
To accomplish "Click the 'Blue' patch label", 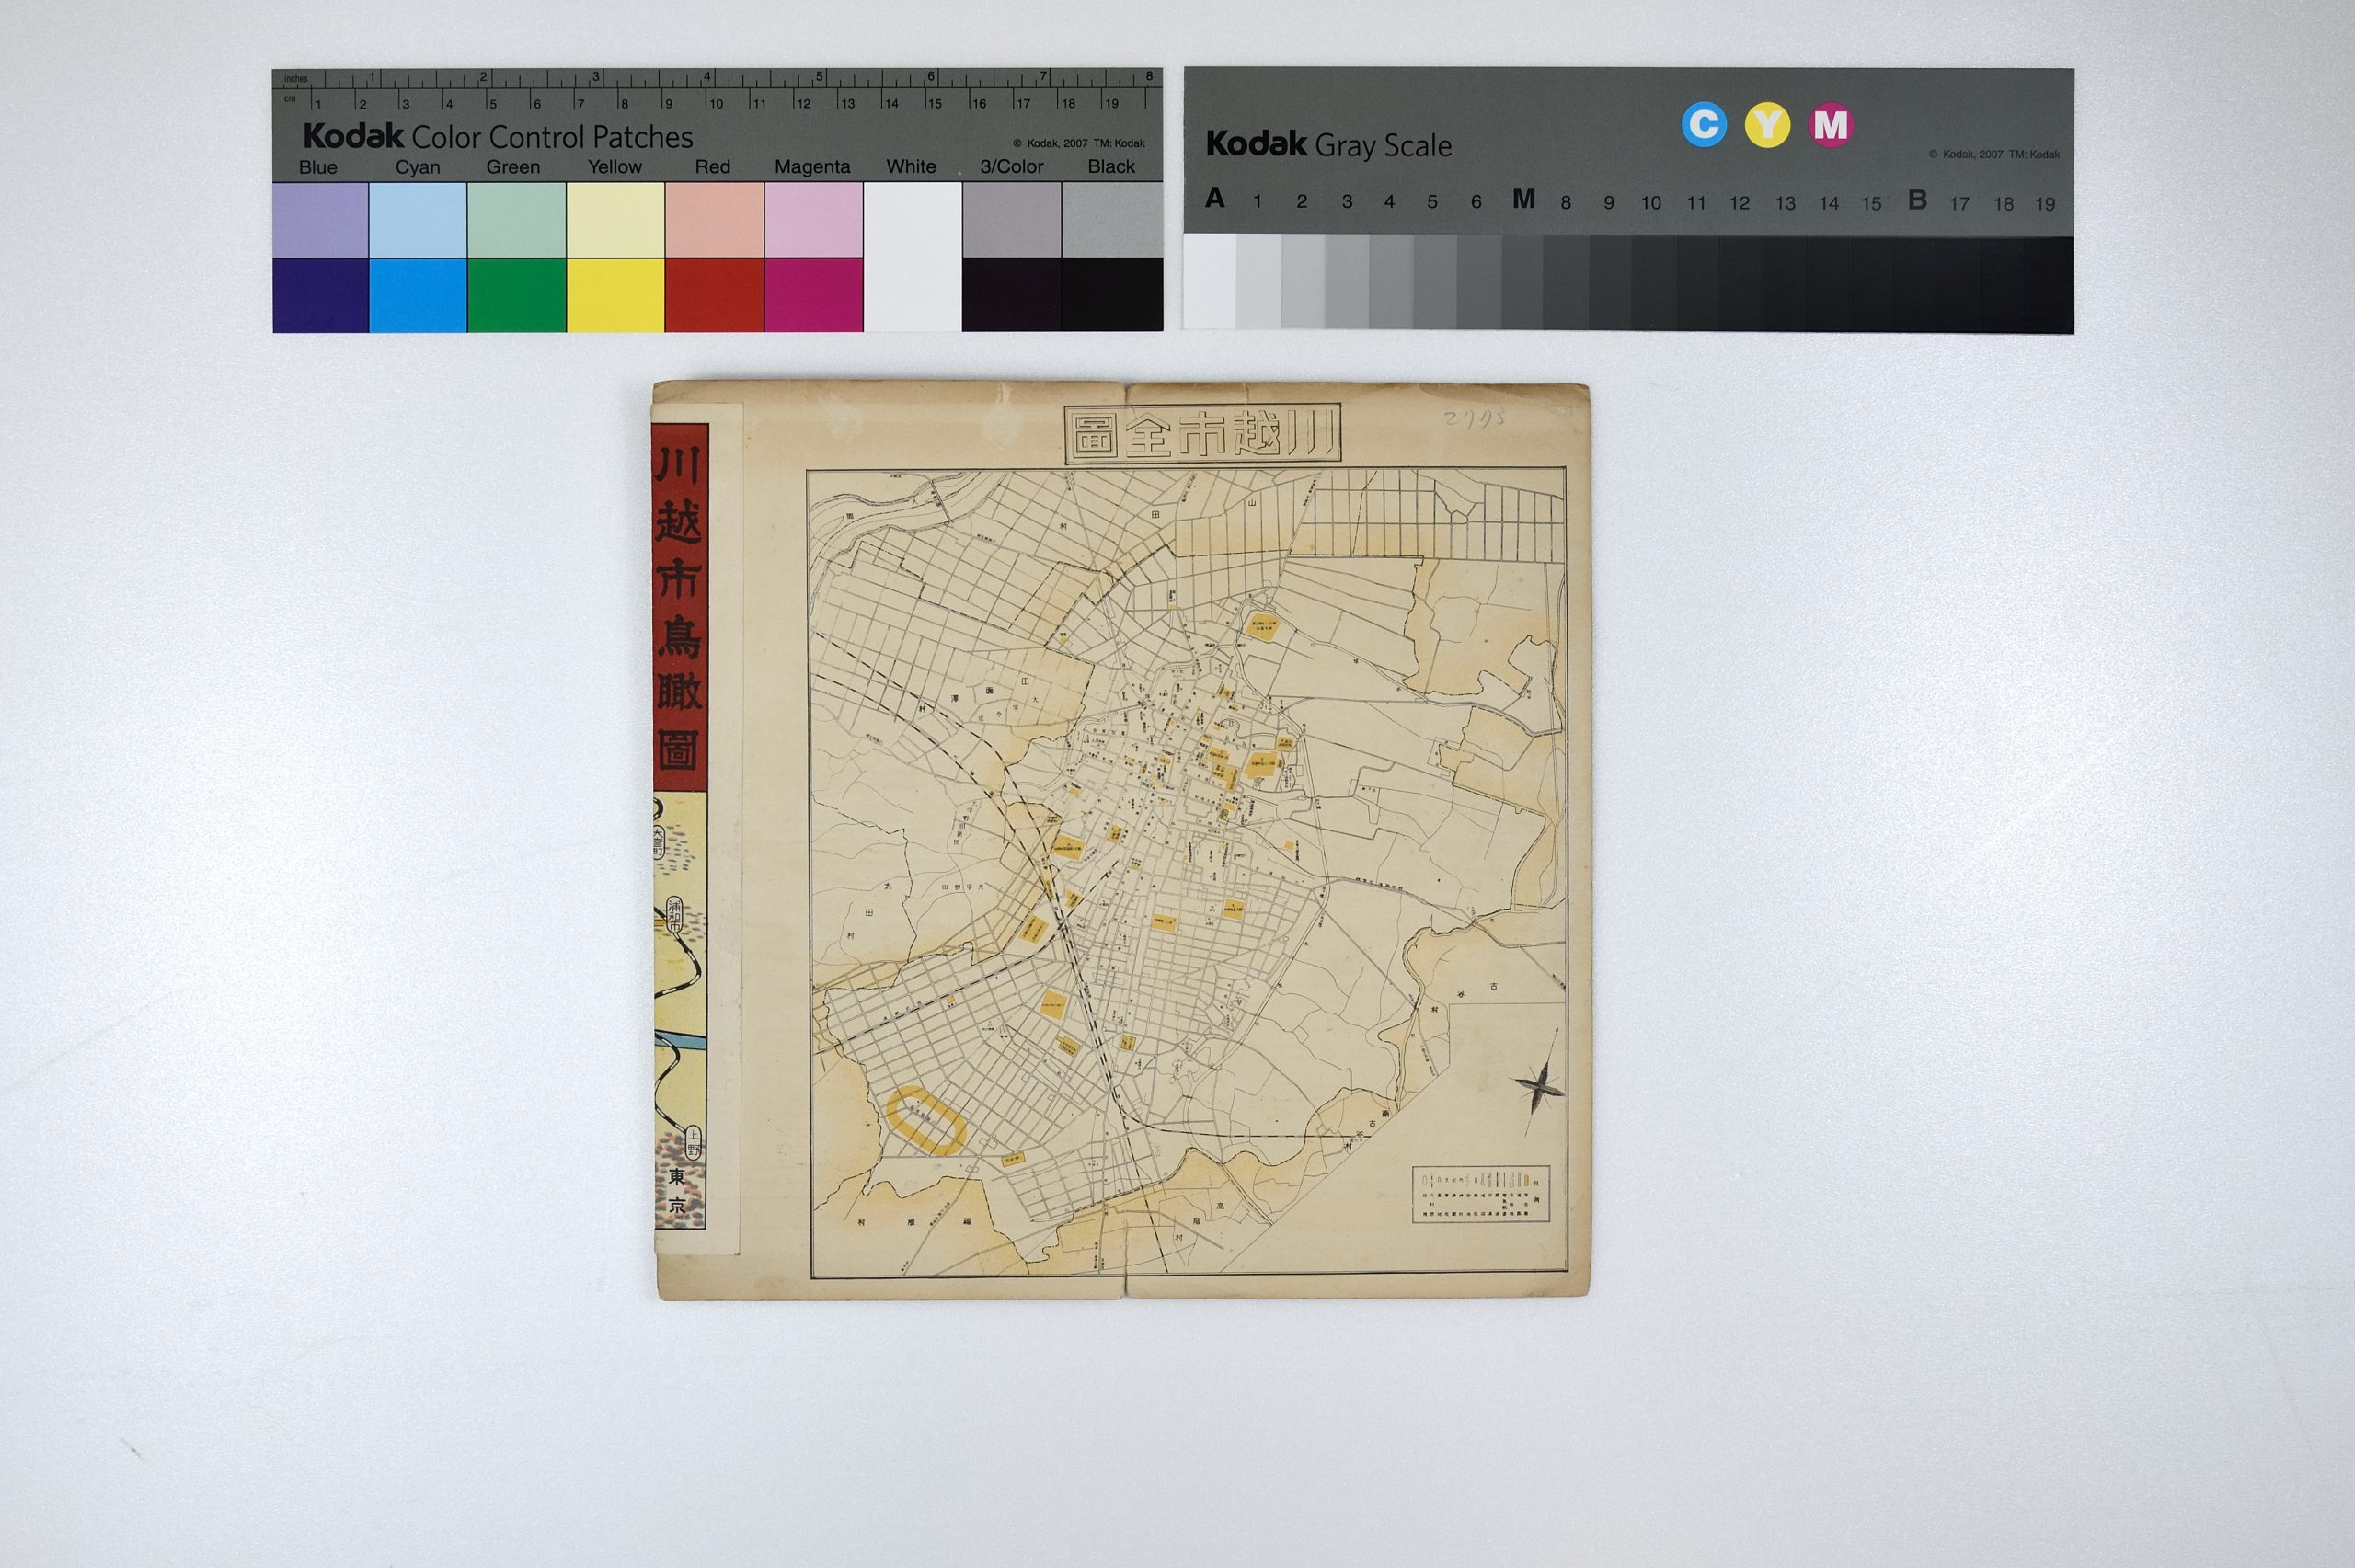I will click(318, 167).
